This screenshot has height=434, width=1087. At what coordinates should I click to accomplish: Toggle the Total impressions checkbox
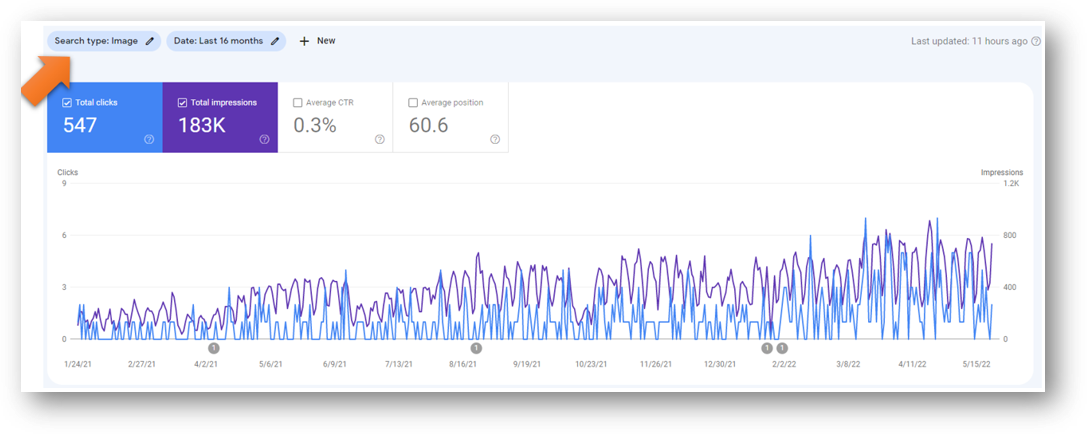[182, 103]
